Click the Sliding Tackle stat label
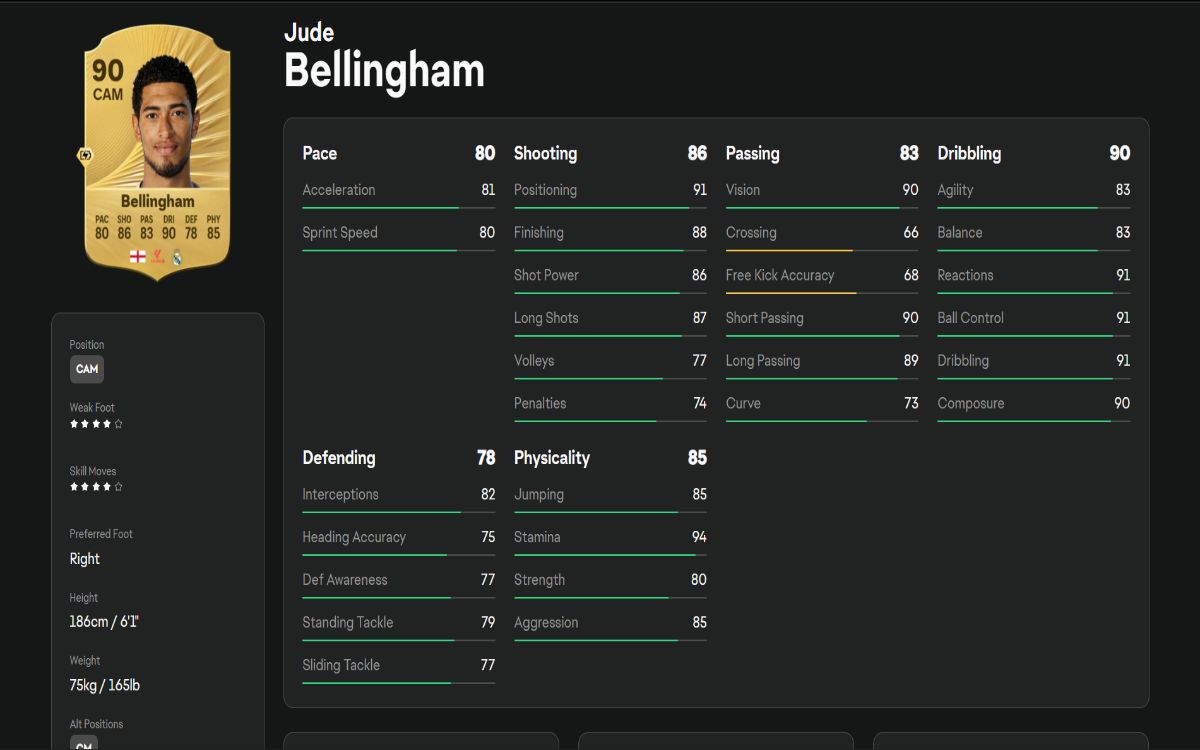The height and width of the screenshot is (750, 1200). click(x=341, y=665)
